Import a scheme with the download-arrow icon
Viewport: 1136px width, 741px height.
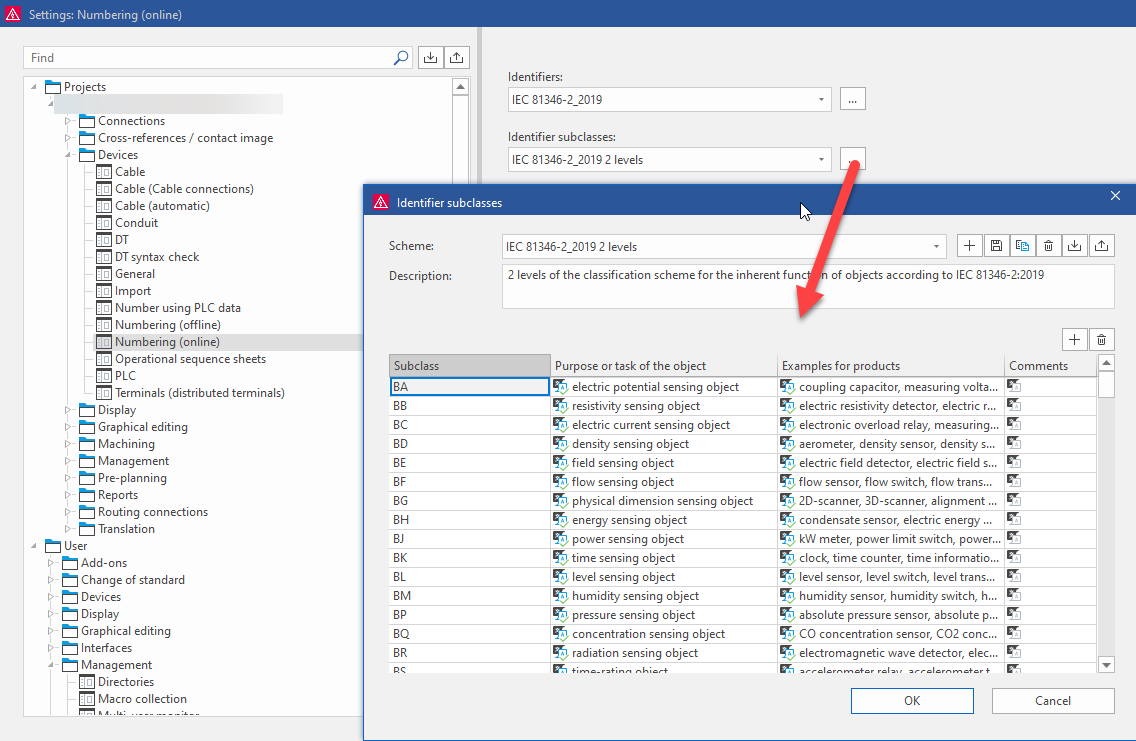1074,246
